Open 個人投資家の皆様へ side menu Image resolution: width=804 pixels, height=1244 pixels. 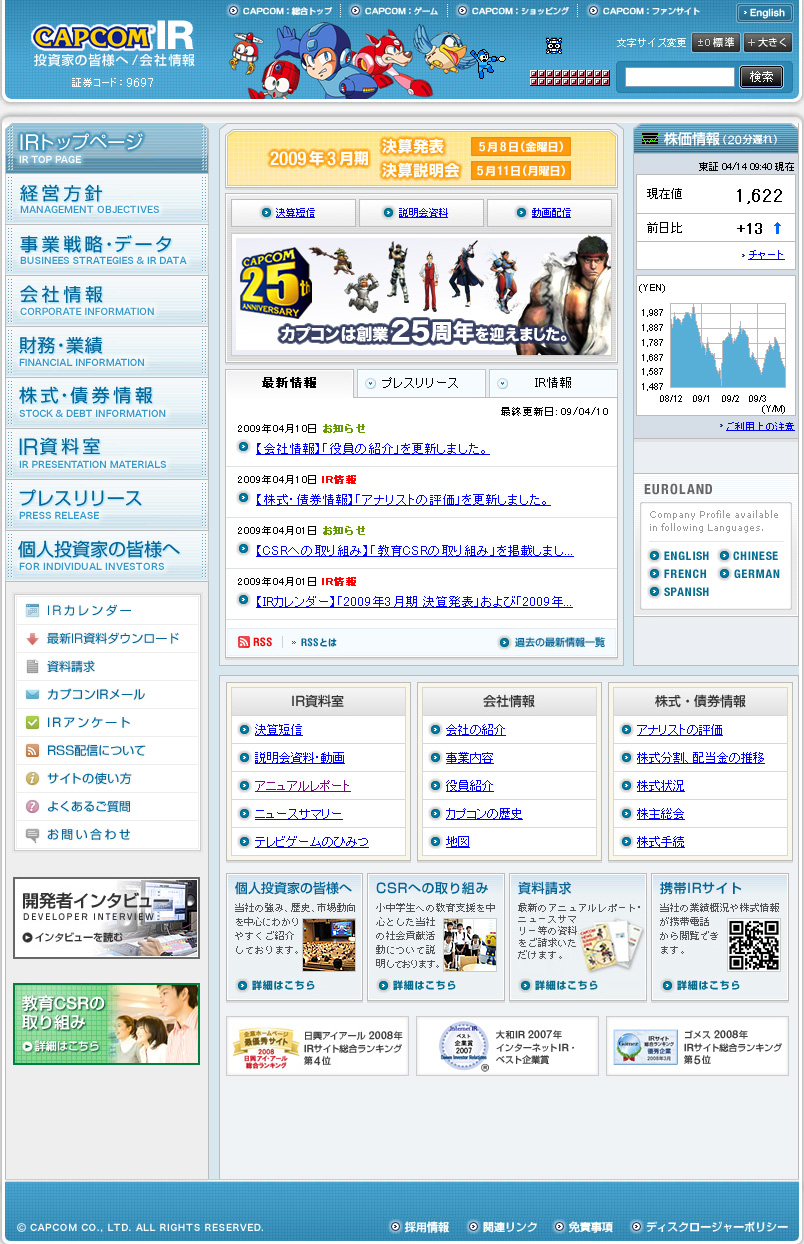tap(107, 556)
